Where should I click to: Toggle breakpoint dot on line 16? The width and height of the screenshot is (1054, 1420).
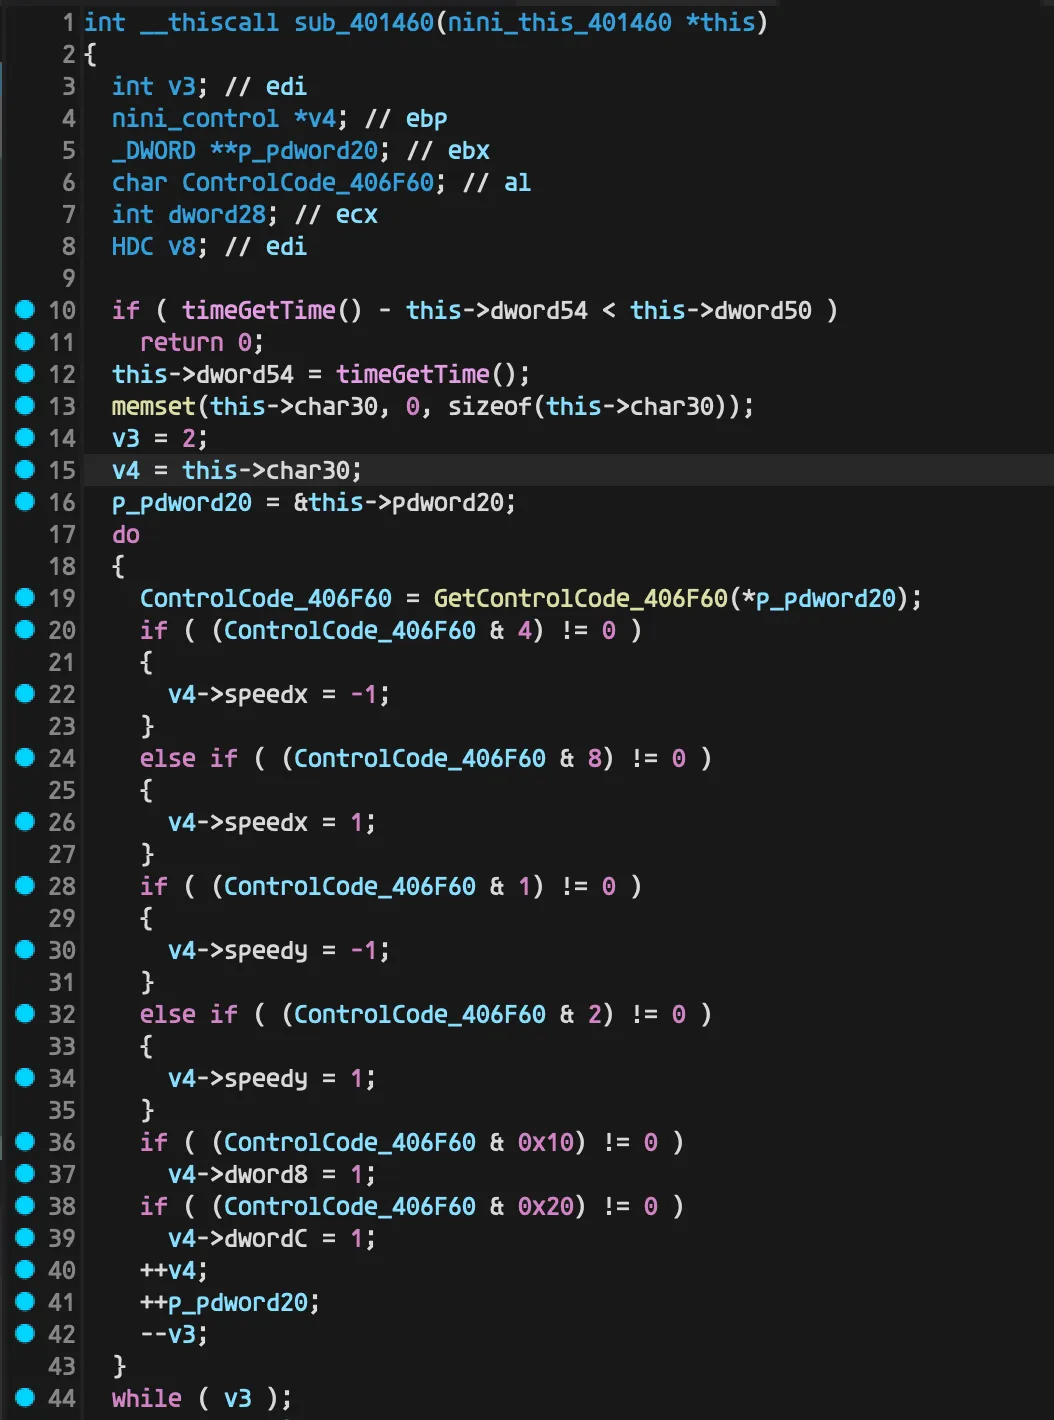point(25,502)
